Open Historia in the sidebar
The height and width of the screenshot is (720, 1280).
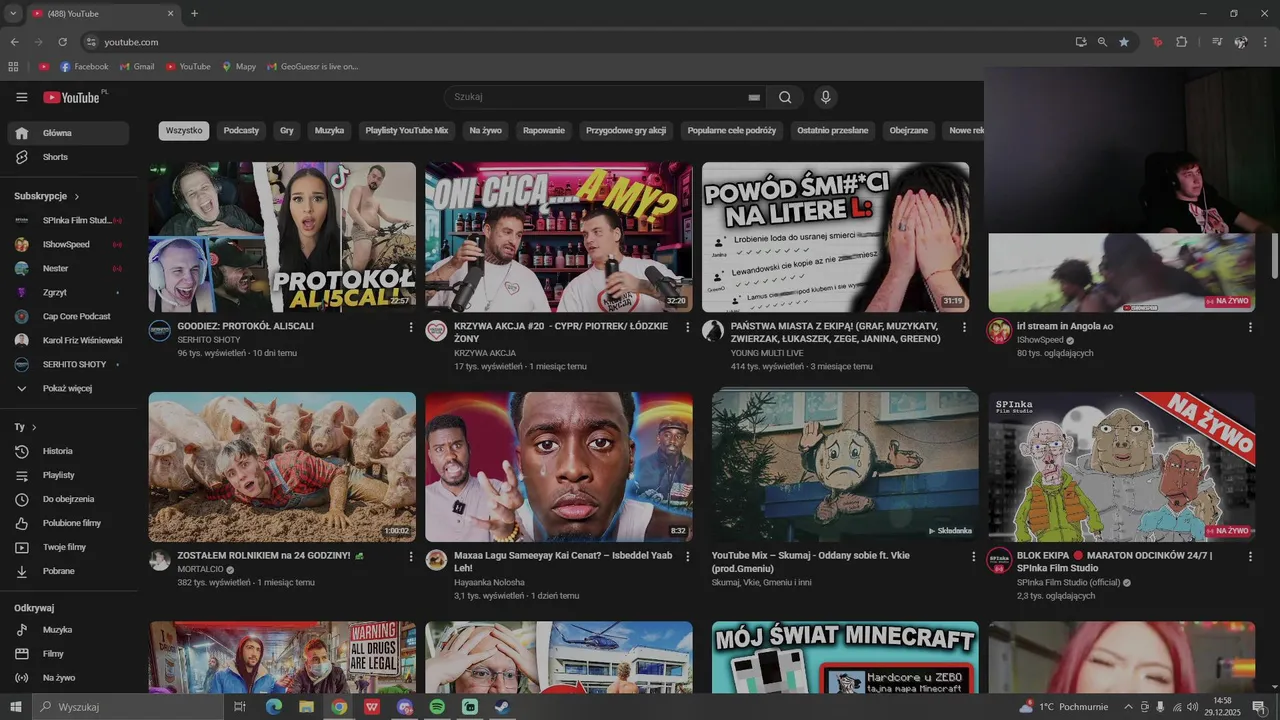pyautogui.click(x=68, y=451)
